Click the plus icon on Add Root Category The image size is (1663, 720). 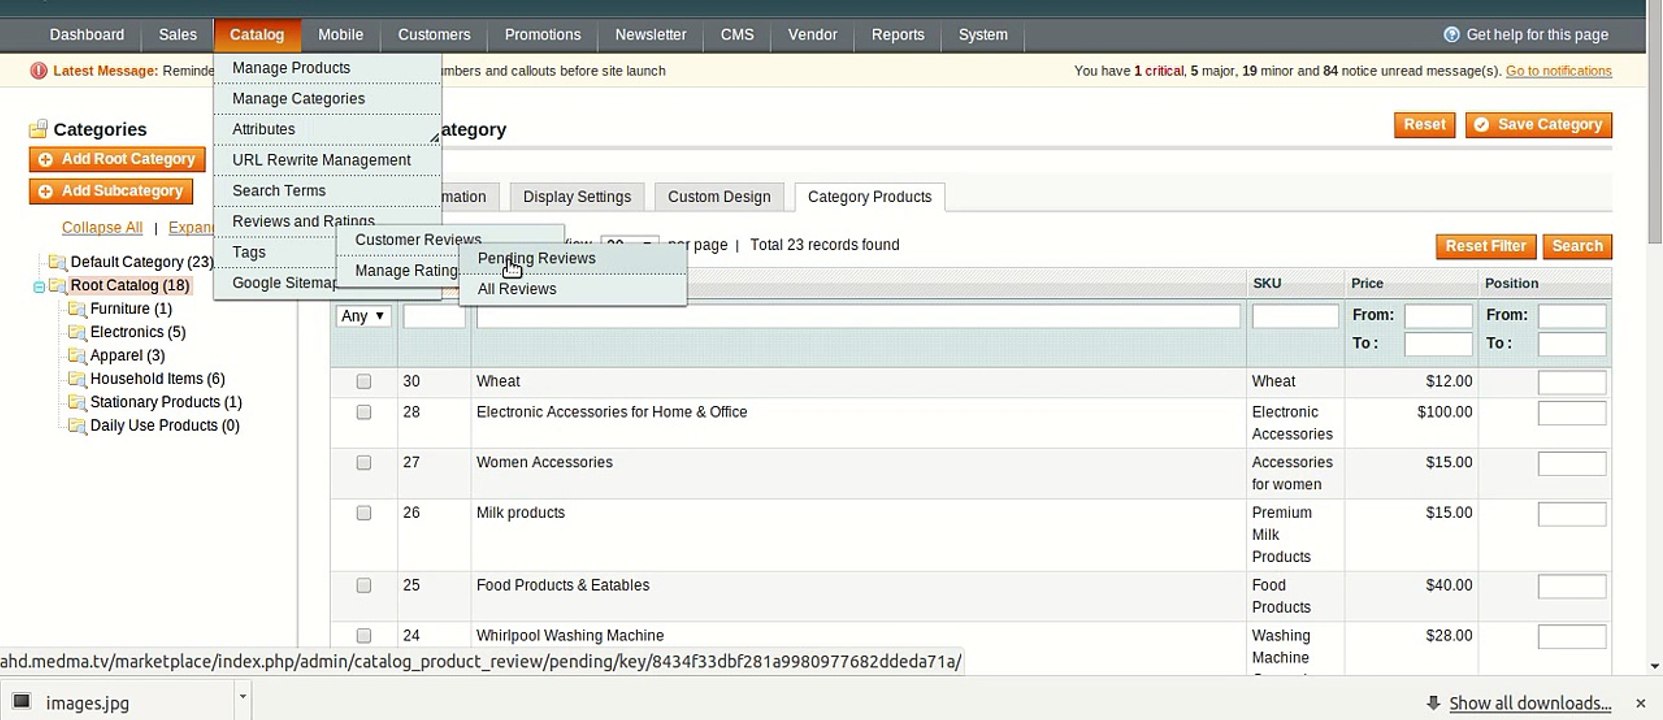click(x=45, y=160)
